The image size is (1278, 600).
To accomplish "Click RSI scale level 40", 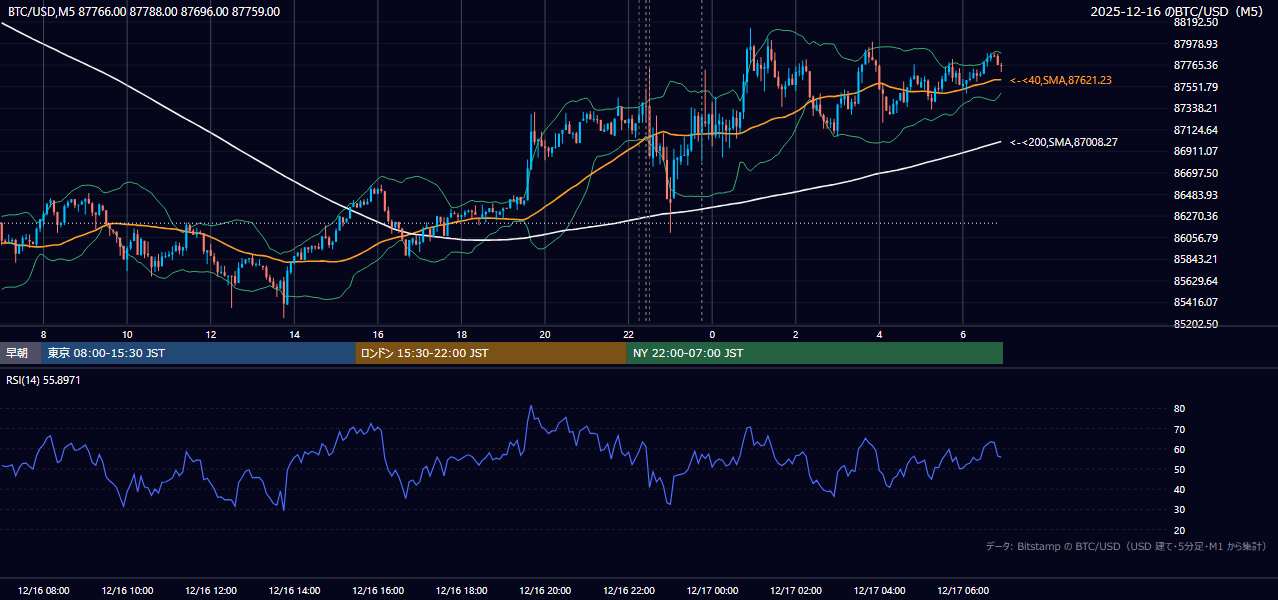I will point(1179,489).
